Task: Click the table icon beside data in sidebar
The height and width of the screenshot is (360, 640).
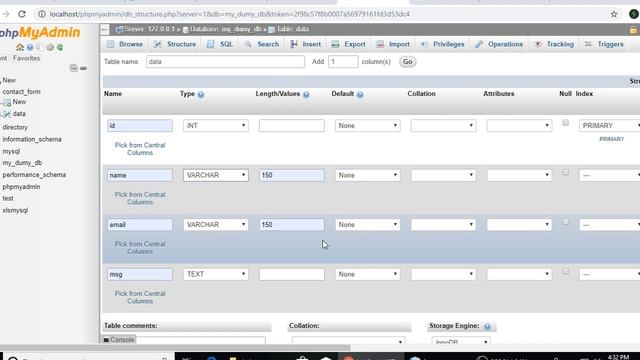Action: coord(7,114)
